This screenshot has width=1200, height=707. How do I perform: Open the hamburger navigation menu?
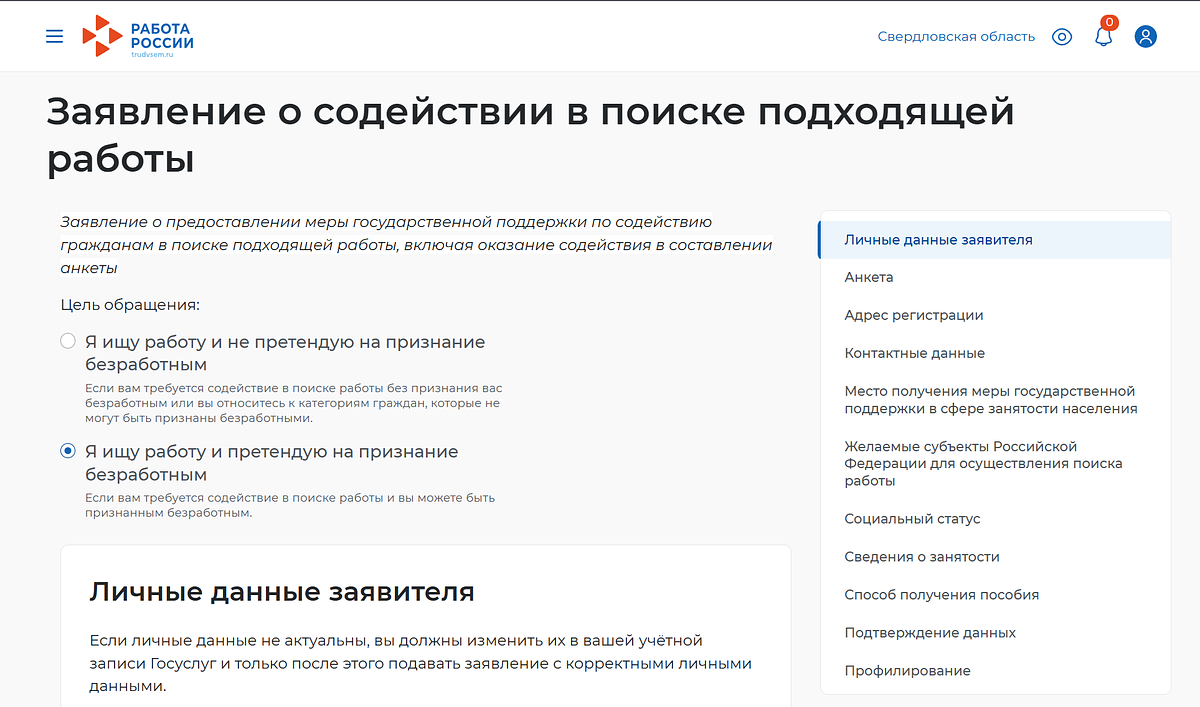(54, 36)
